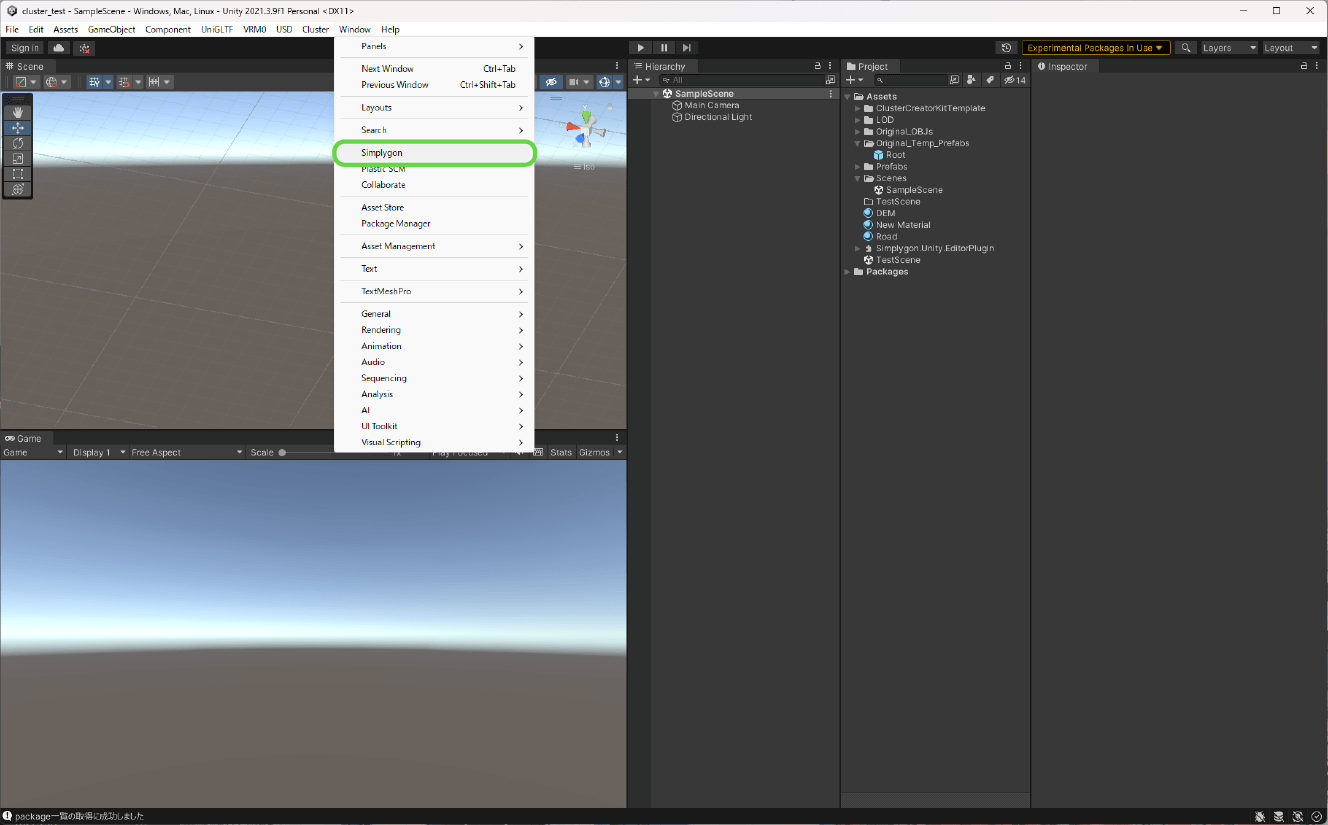
Task: Open the Game view kebab menu
Action: pyautogui.click(x=617, y=438)
